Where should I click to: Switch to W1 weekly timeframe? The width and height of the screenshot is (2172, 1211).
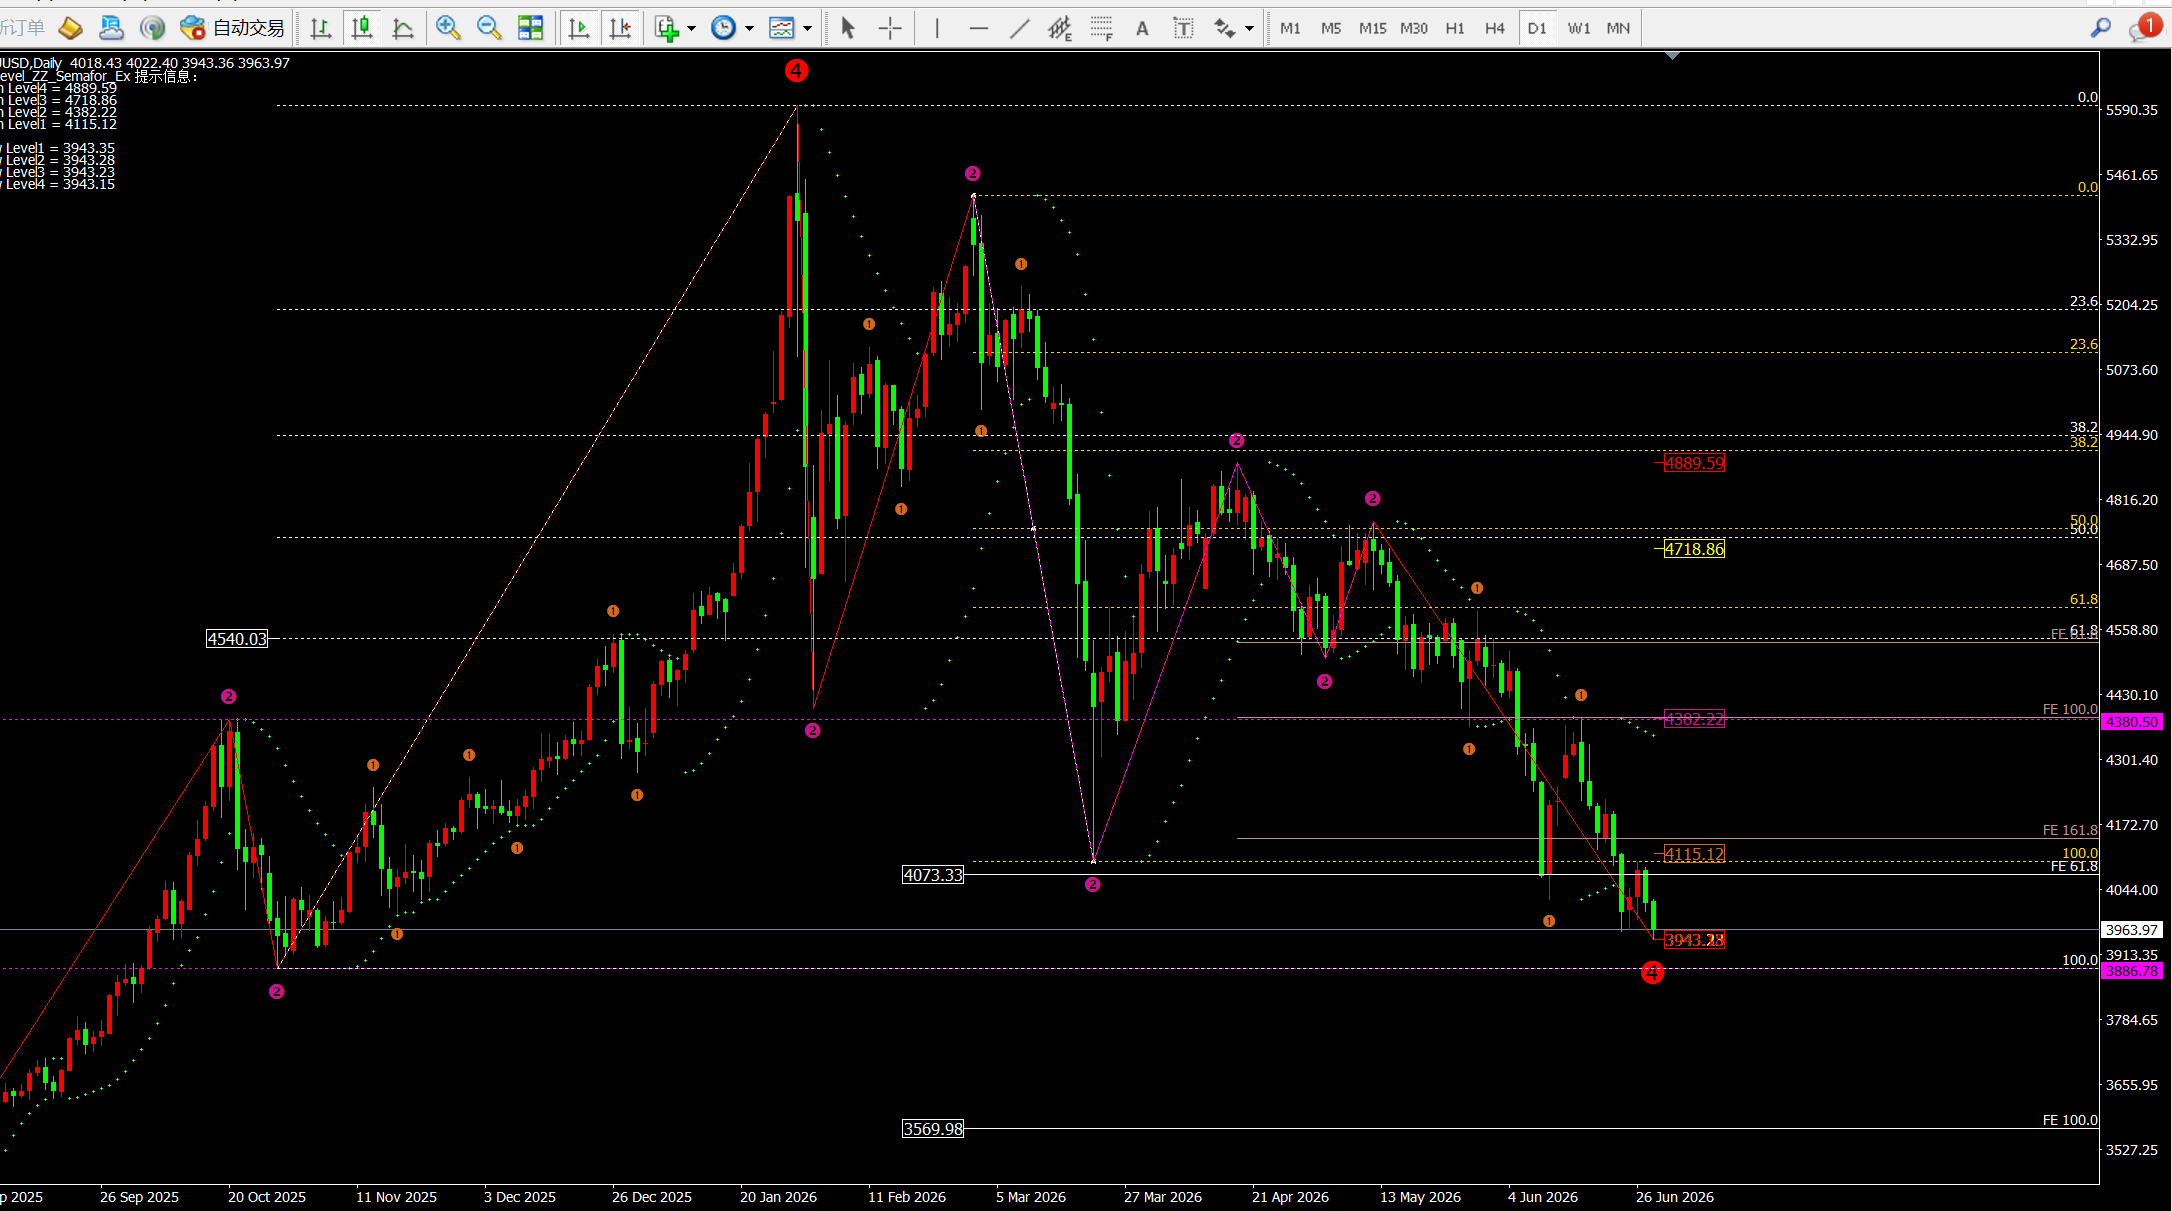[1579, 28]
